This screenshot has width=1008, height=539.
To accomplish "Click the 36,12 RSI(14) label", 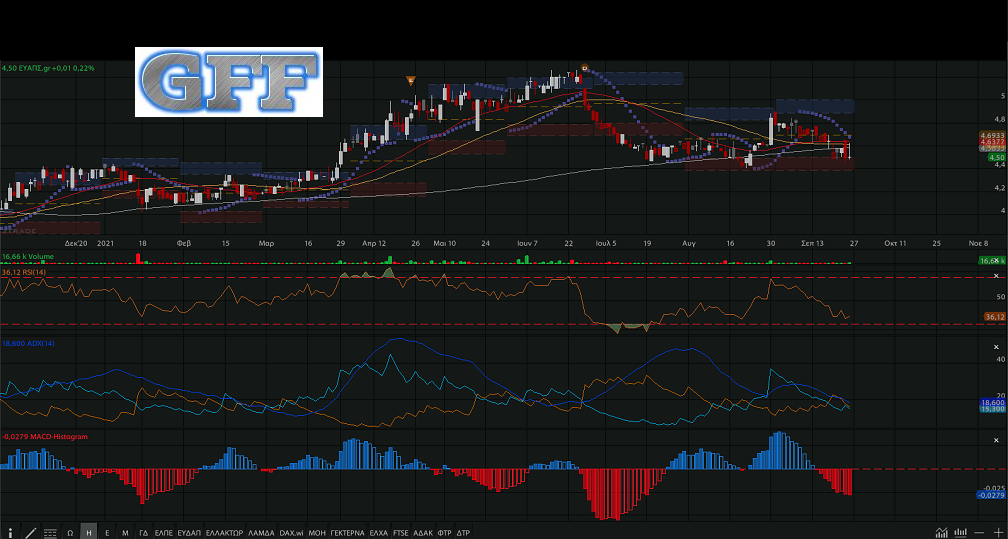I will [24, 273].
